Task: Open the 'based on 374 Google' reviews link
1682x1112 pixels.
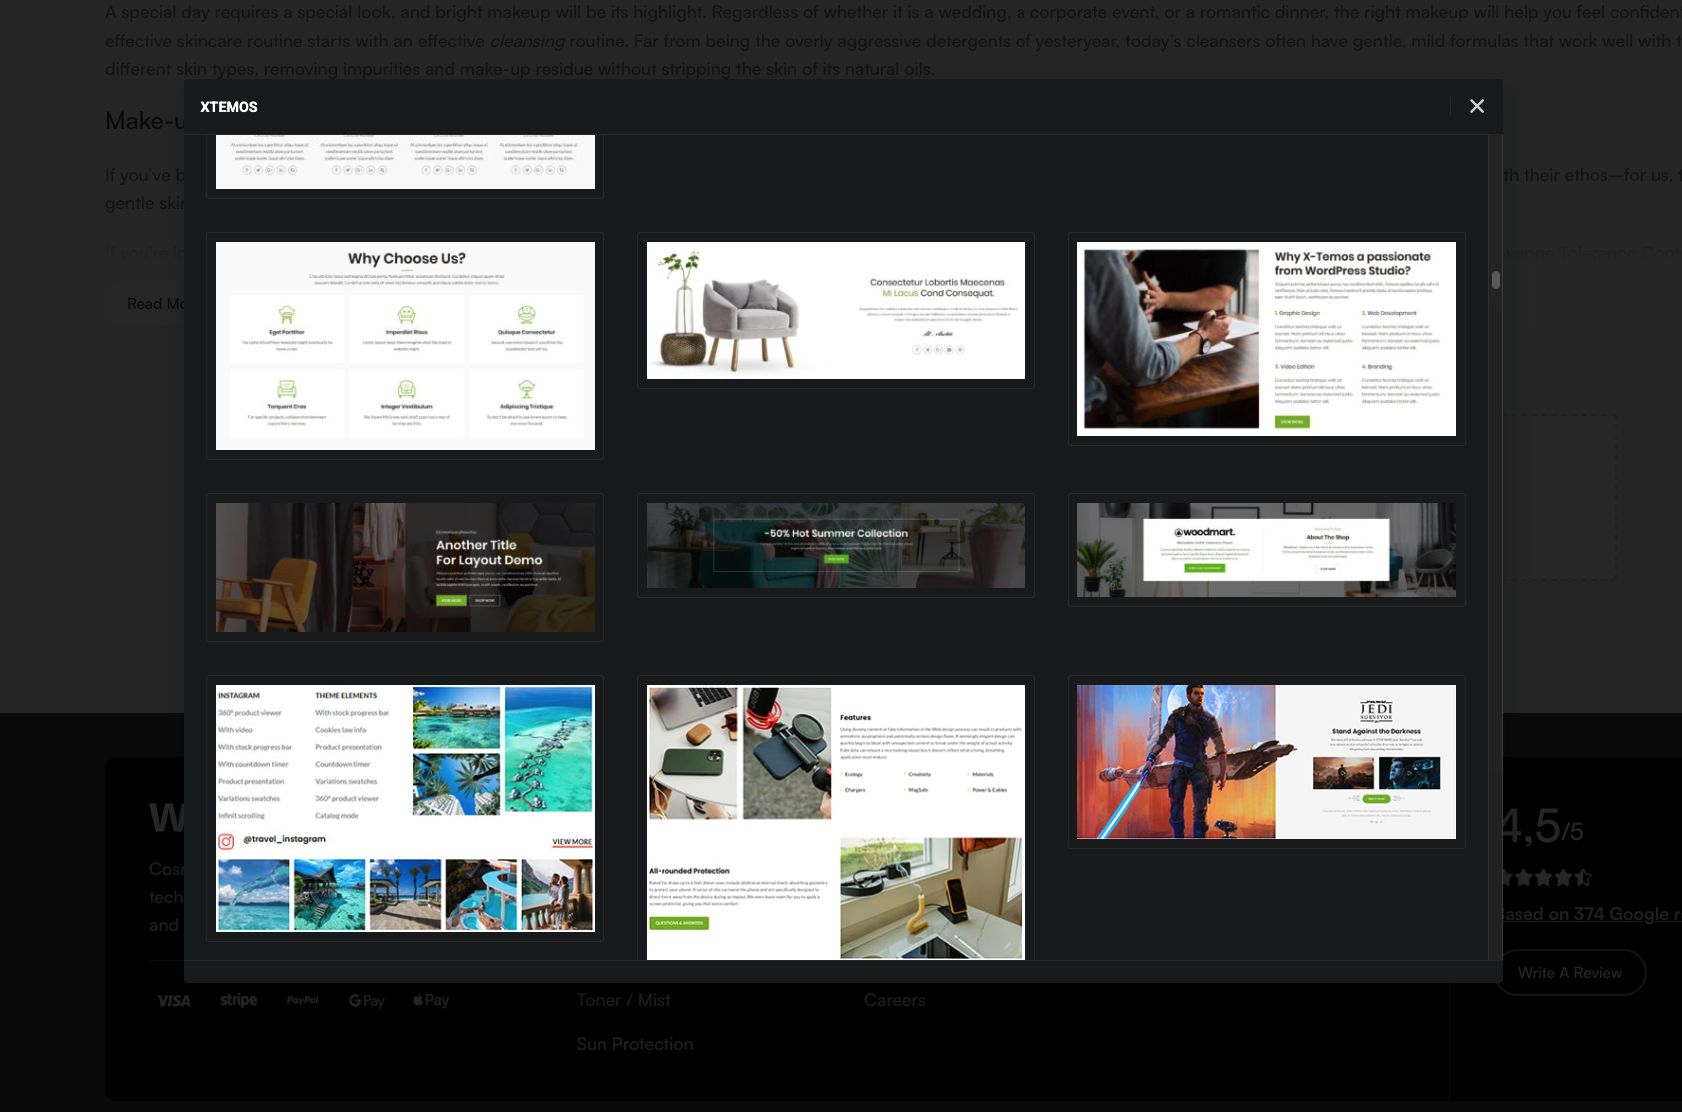Action: (1593, 914)
